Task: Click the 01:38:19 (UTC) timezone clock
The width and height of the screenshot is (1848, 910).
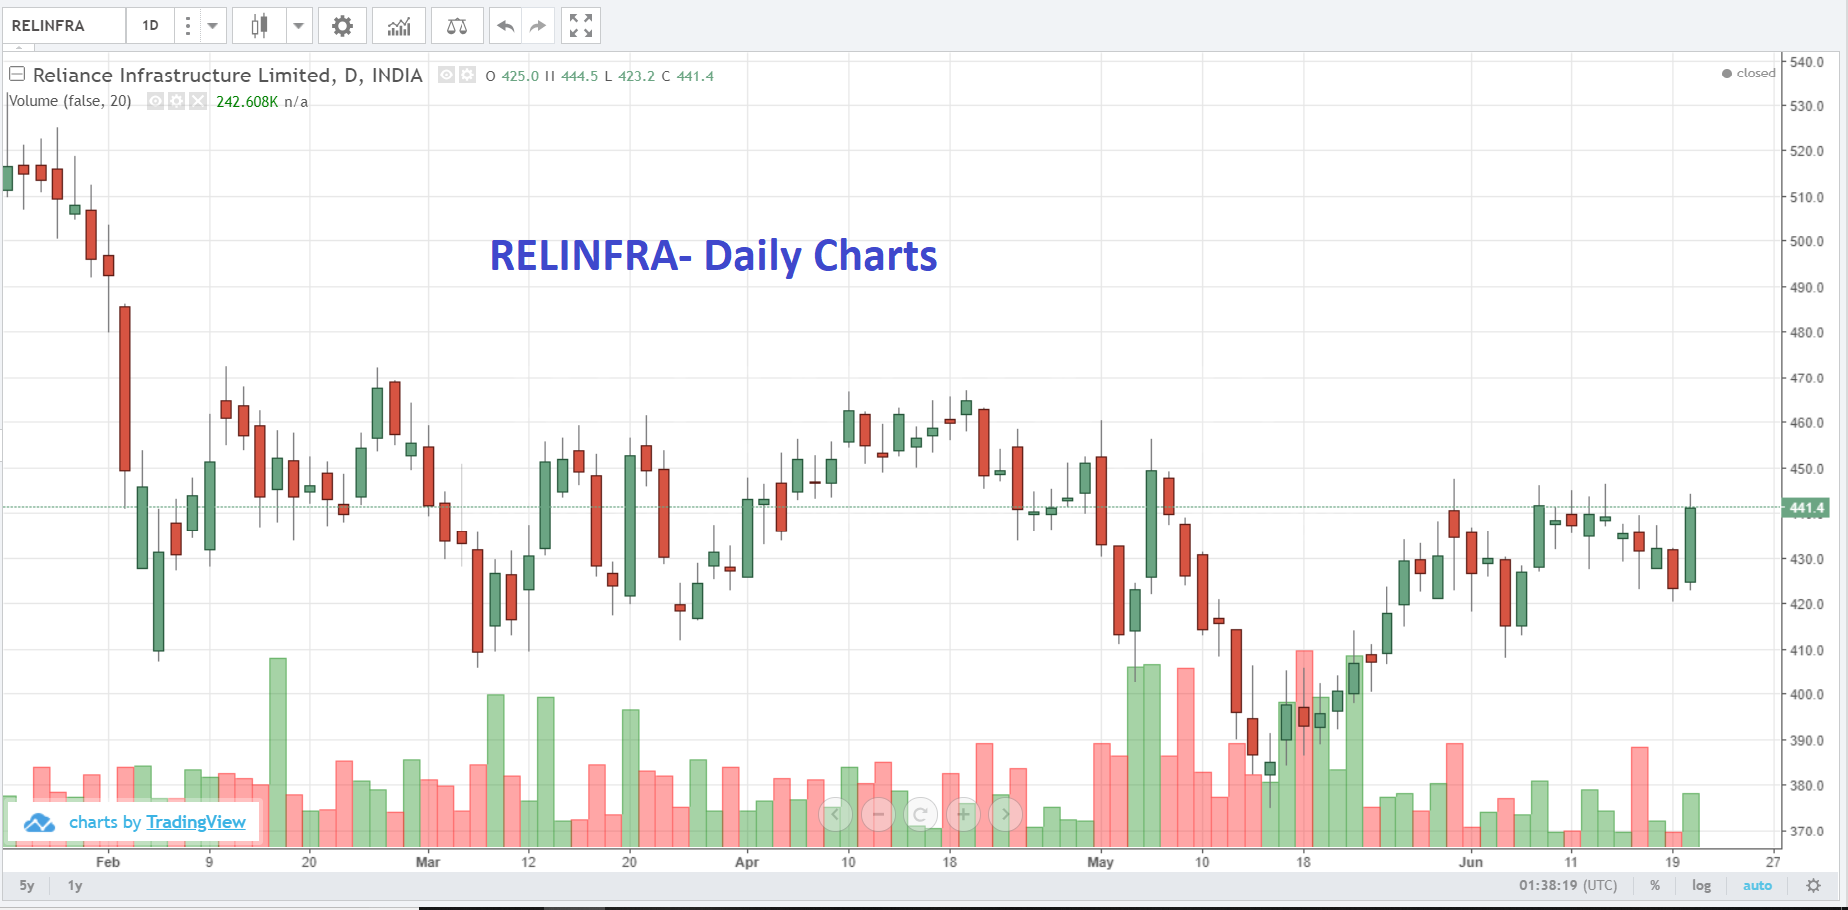Action: (x=1568, y=886)
